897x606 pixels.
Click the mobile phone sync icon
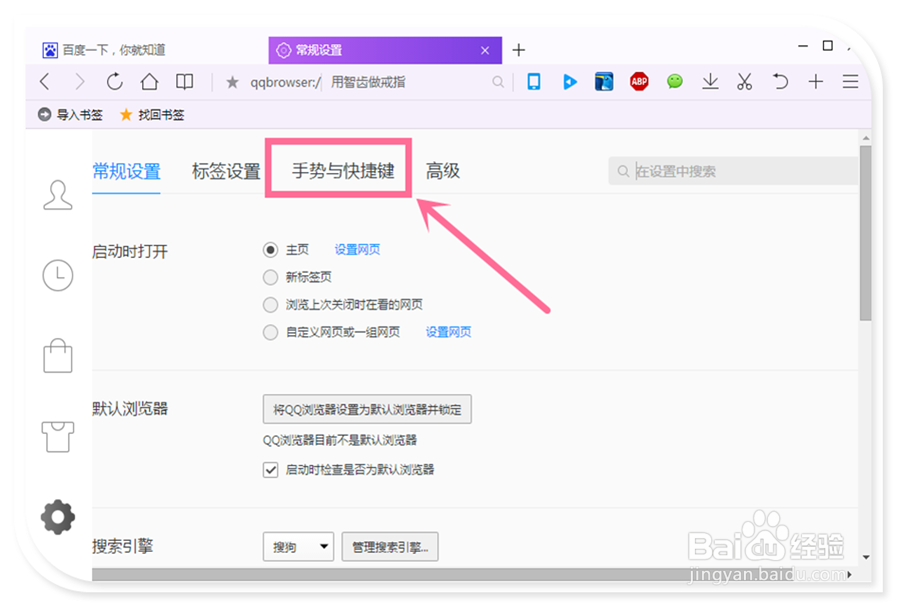point(533,82)
